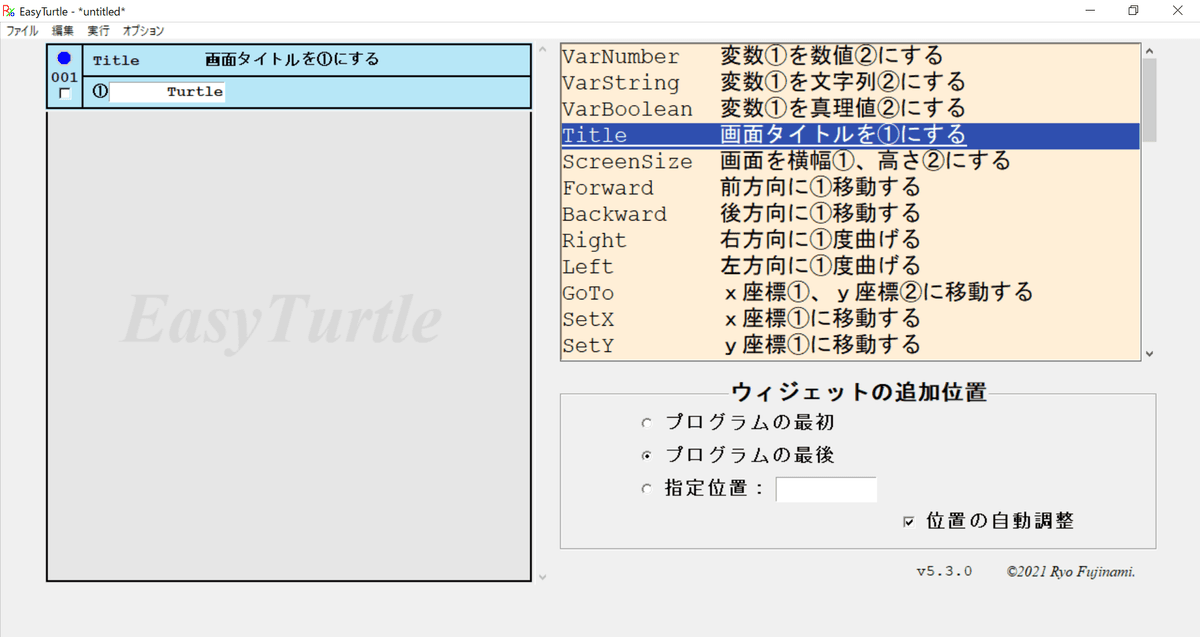This screenshot has width=1200, height=637.
Task: Choose the プログラムの最初 radio button
Action: pyautogui.click(x=646, y=424)
